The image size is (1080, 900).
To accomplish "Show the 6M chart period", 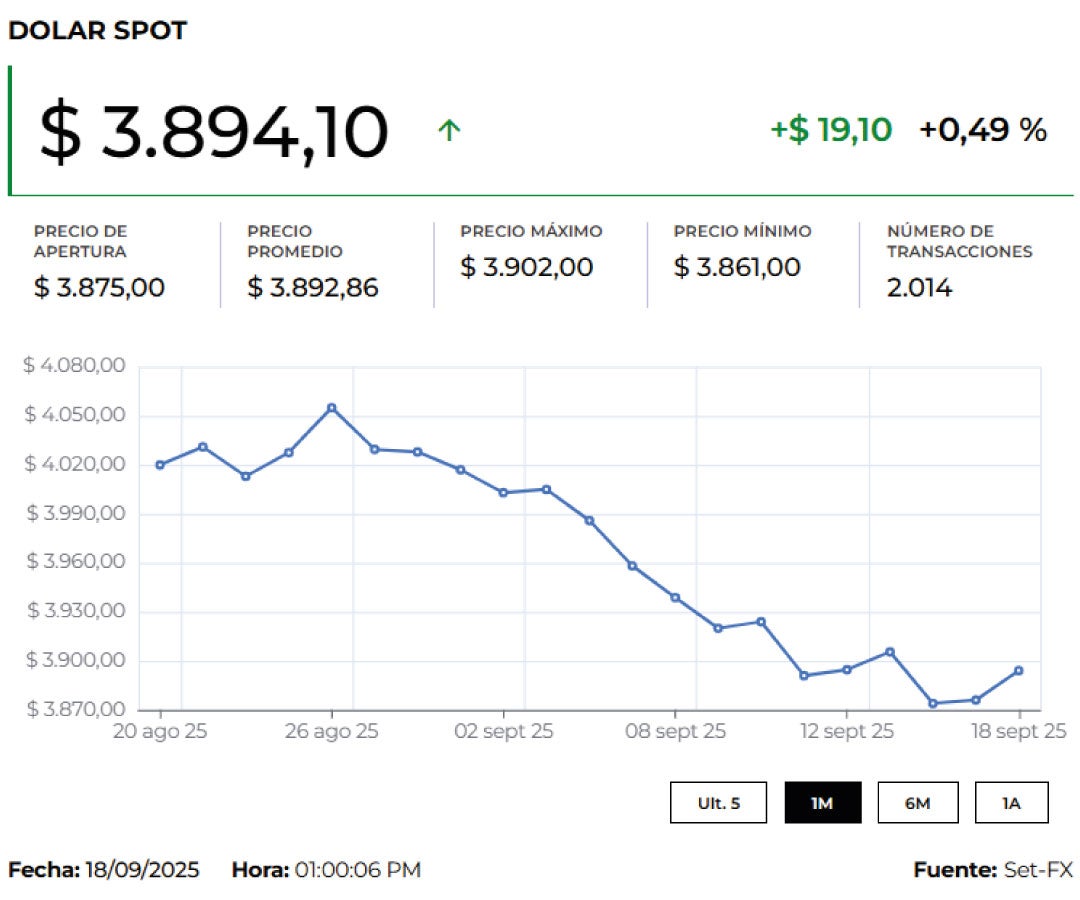I will (x=917, y=802).
